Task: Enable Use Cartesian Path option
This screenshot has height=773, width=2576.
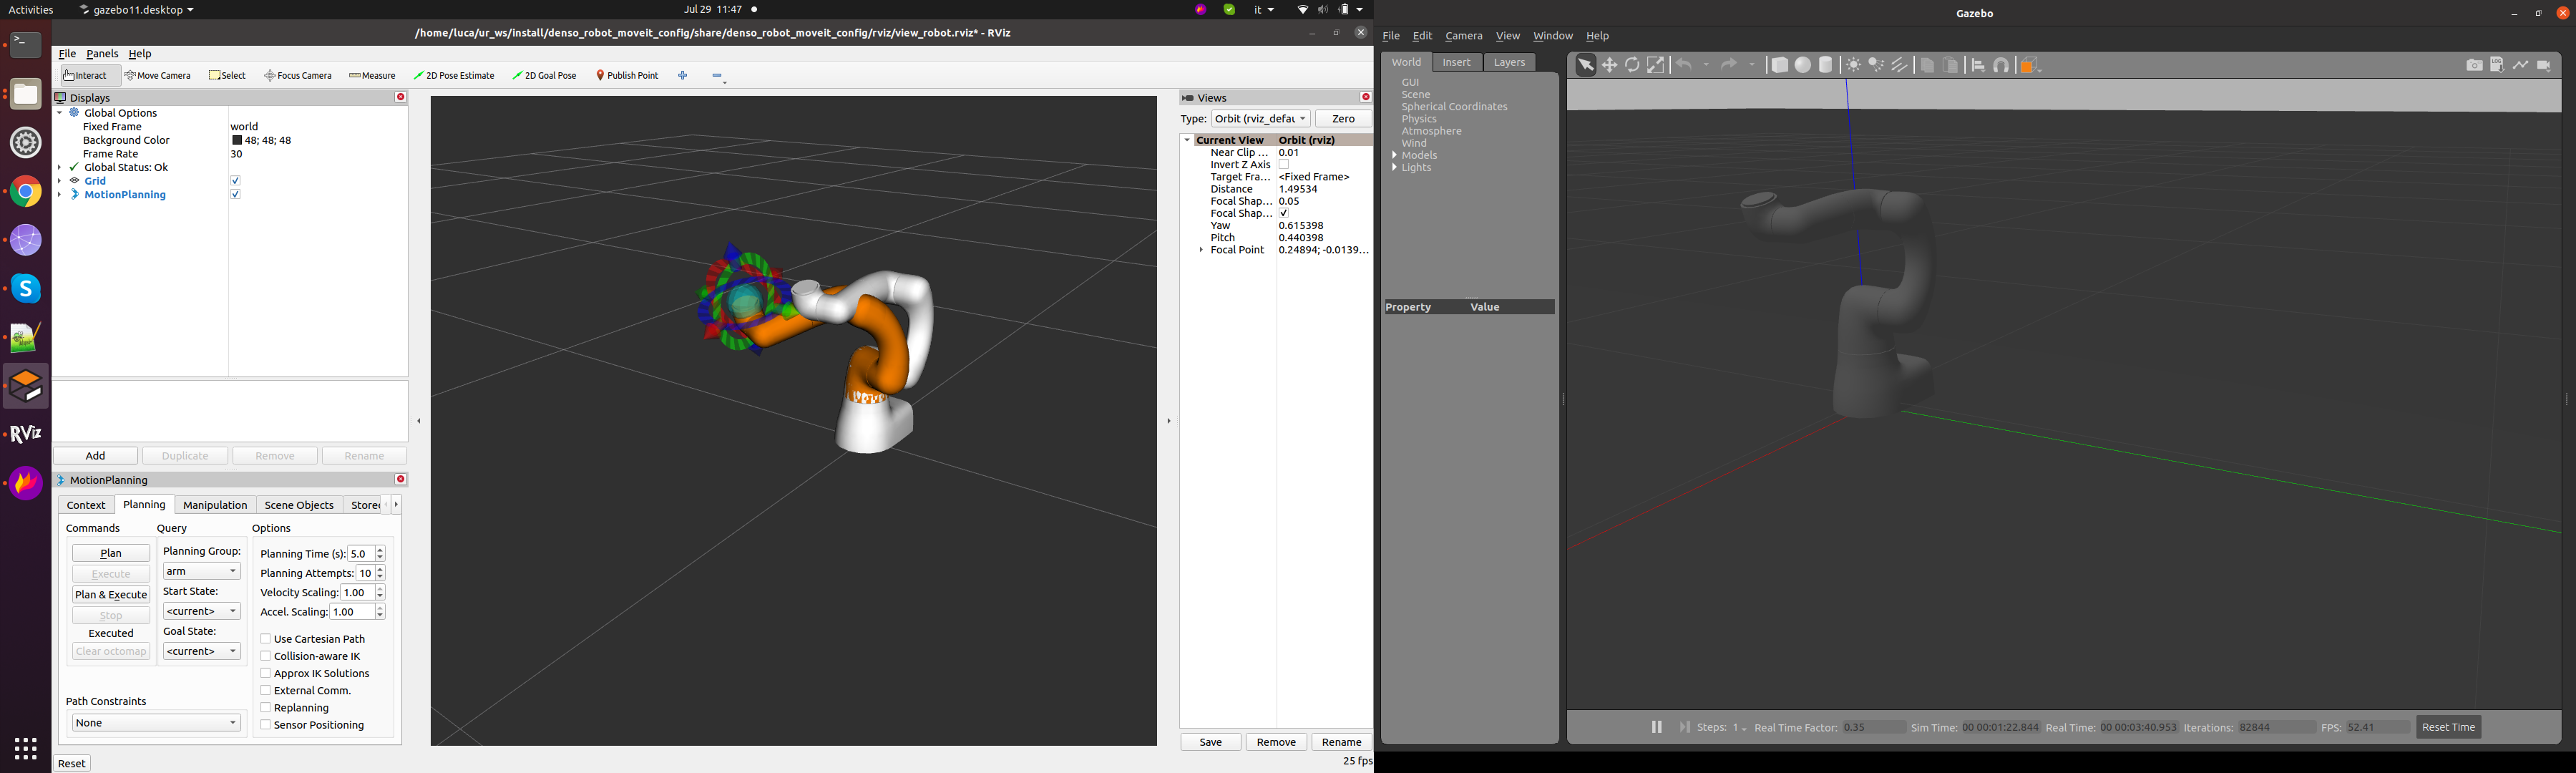Action: [x=266, y=639]
